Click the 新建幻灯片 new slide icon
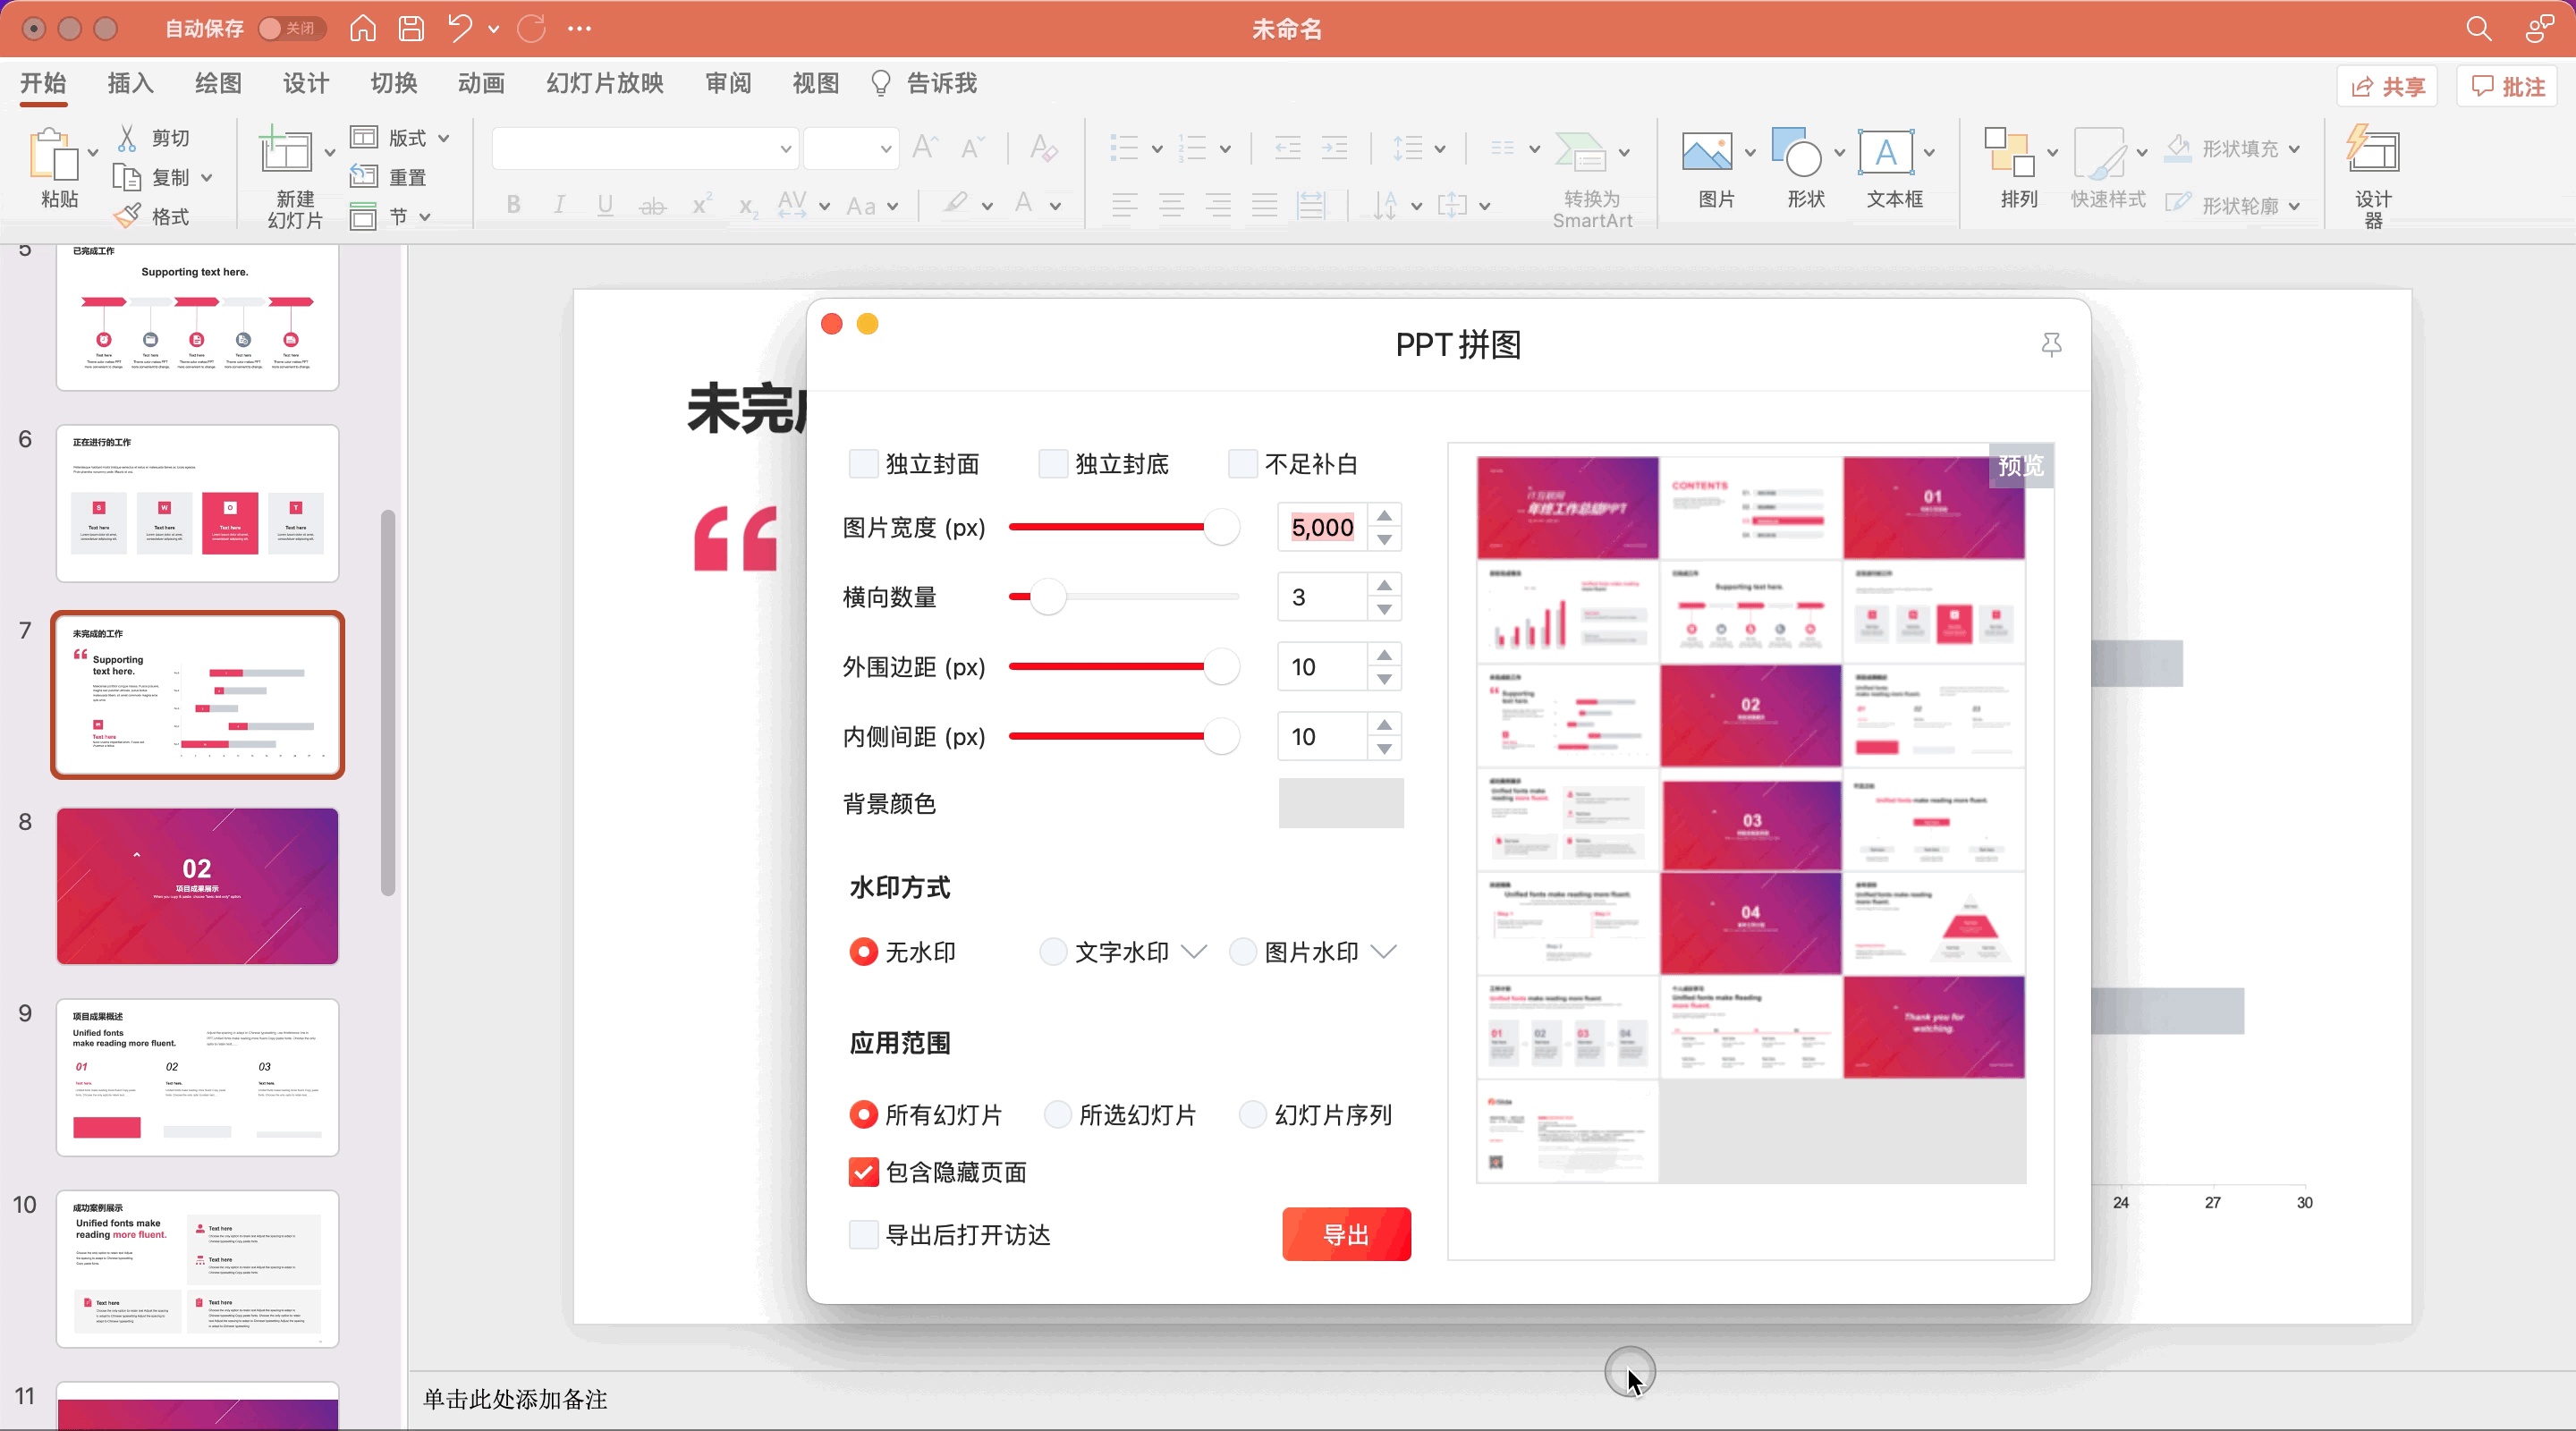 coord(286,152)
